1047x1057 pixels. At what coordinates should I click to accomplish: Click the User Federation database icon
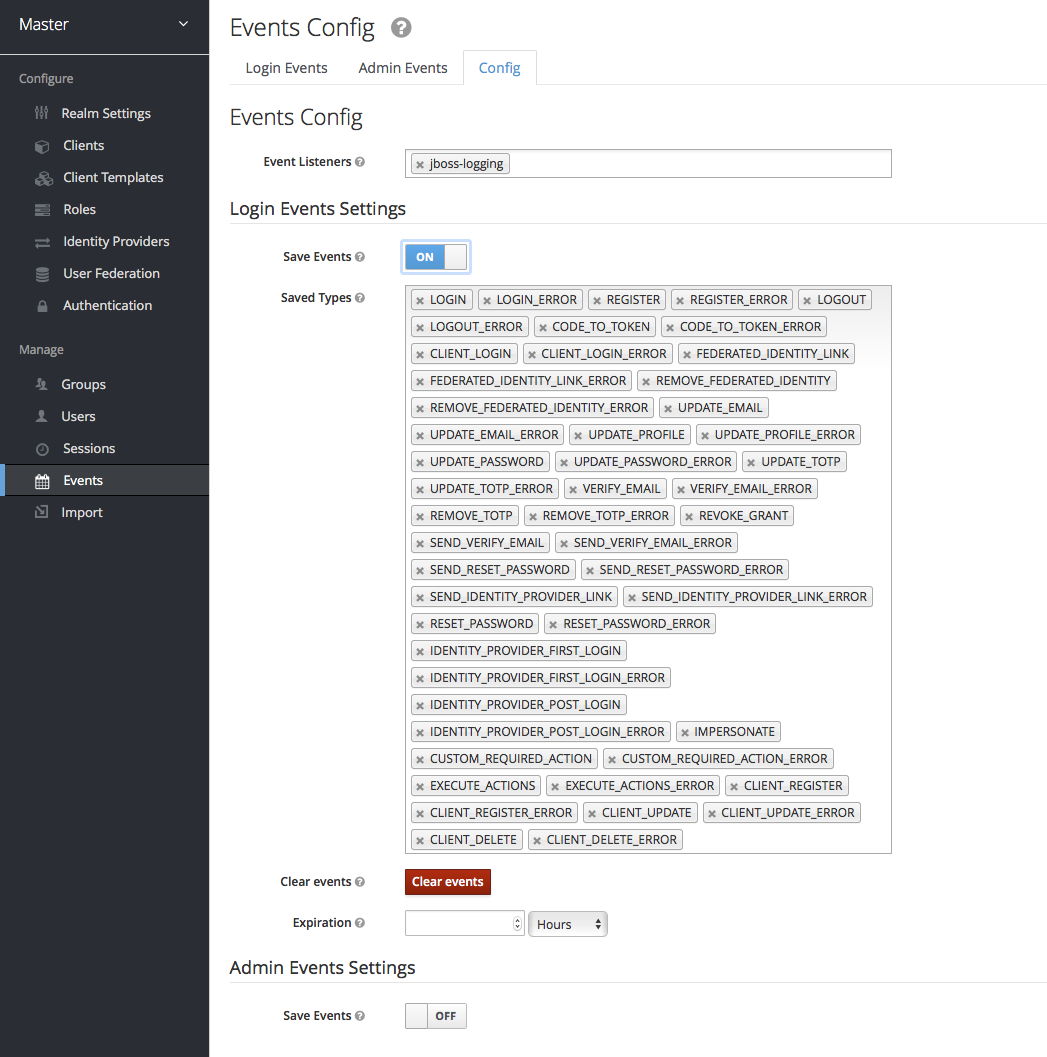pos(42,274)
